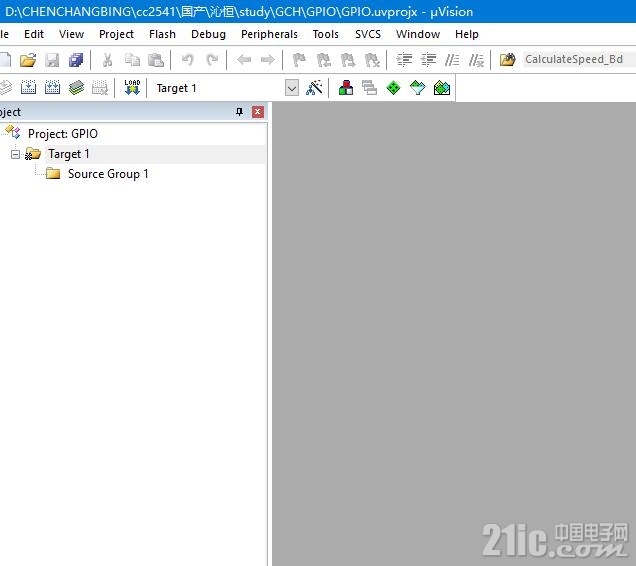
Task: Open the Window menu
Action: (x=418, y=34)
